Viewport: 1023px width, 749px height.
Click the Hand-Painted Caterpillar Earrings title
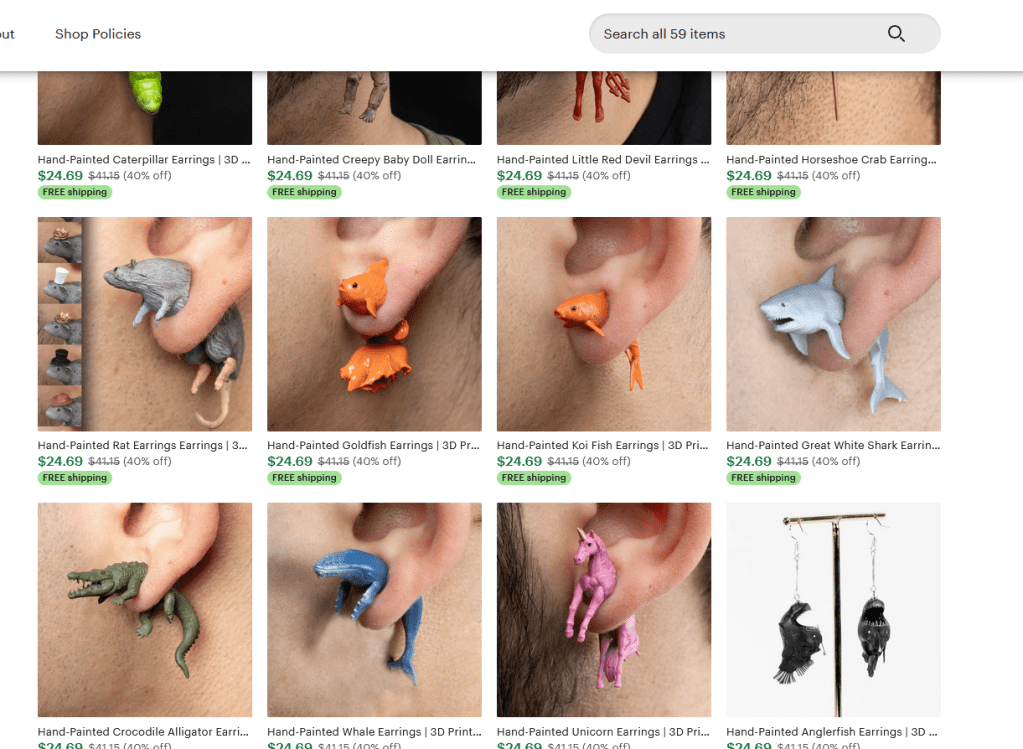coord(144,159)
